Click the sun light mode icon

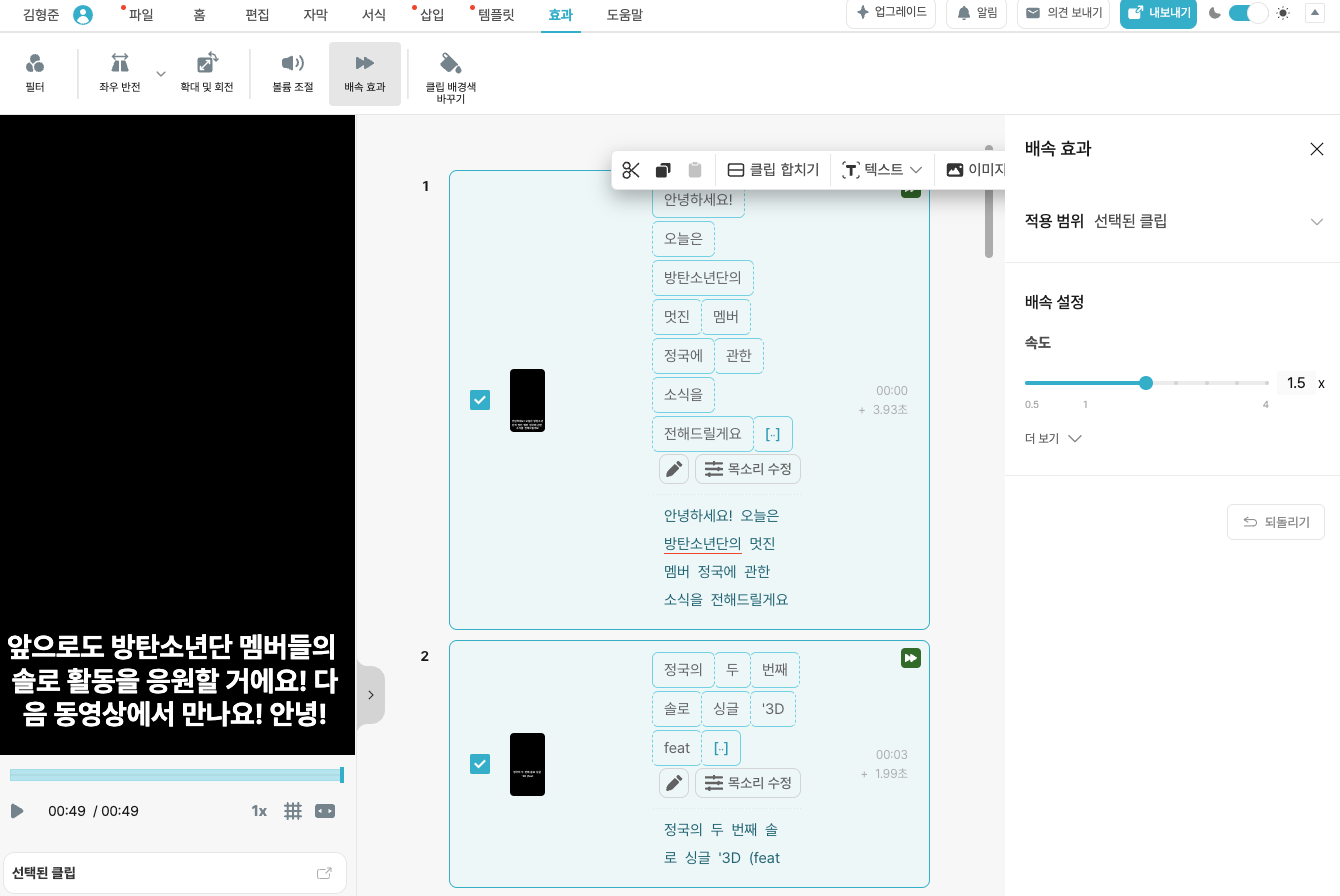[x=1283, y=13]
